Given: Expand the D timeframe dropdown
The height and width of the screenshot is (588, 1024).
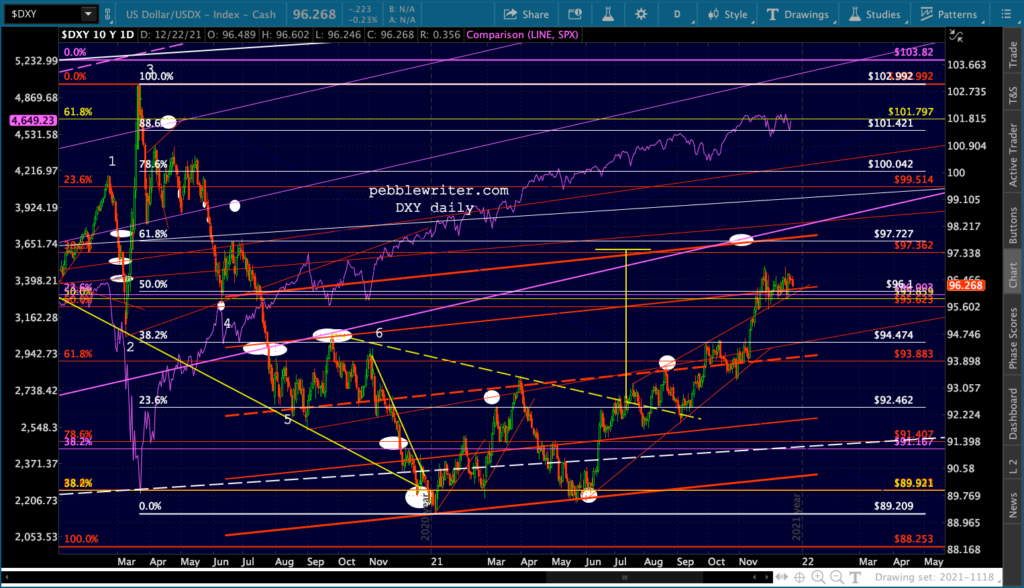Looking at the screenshot, I should point(678,14).
